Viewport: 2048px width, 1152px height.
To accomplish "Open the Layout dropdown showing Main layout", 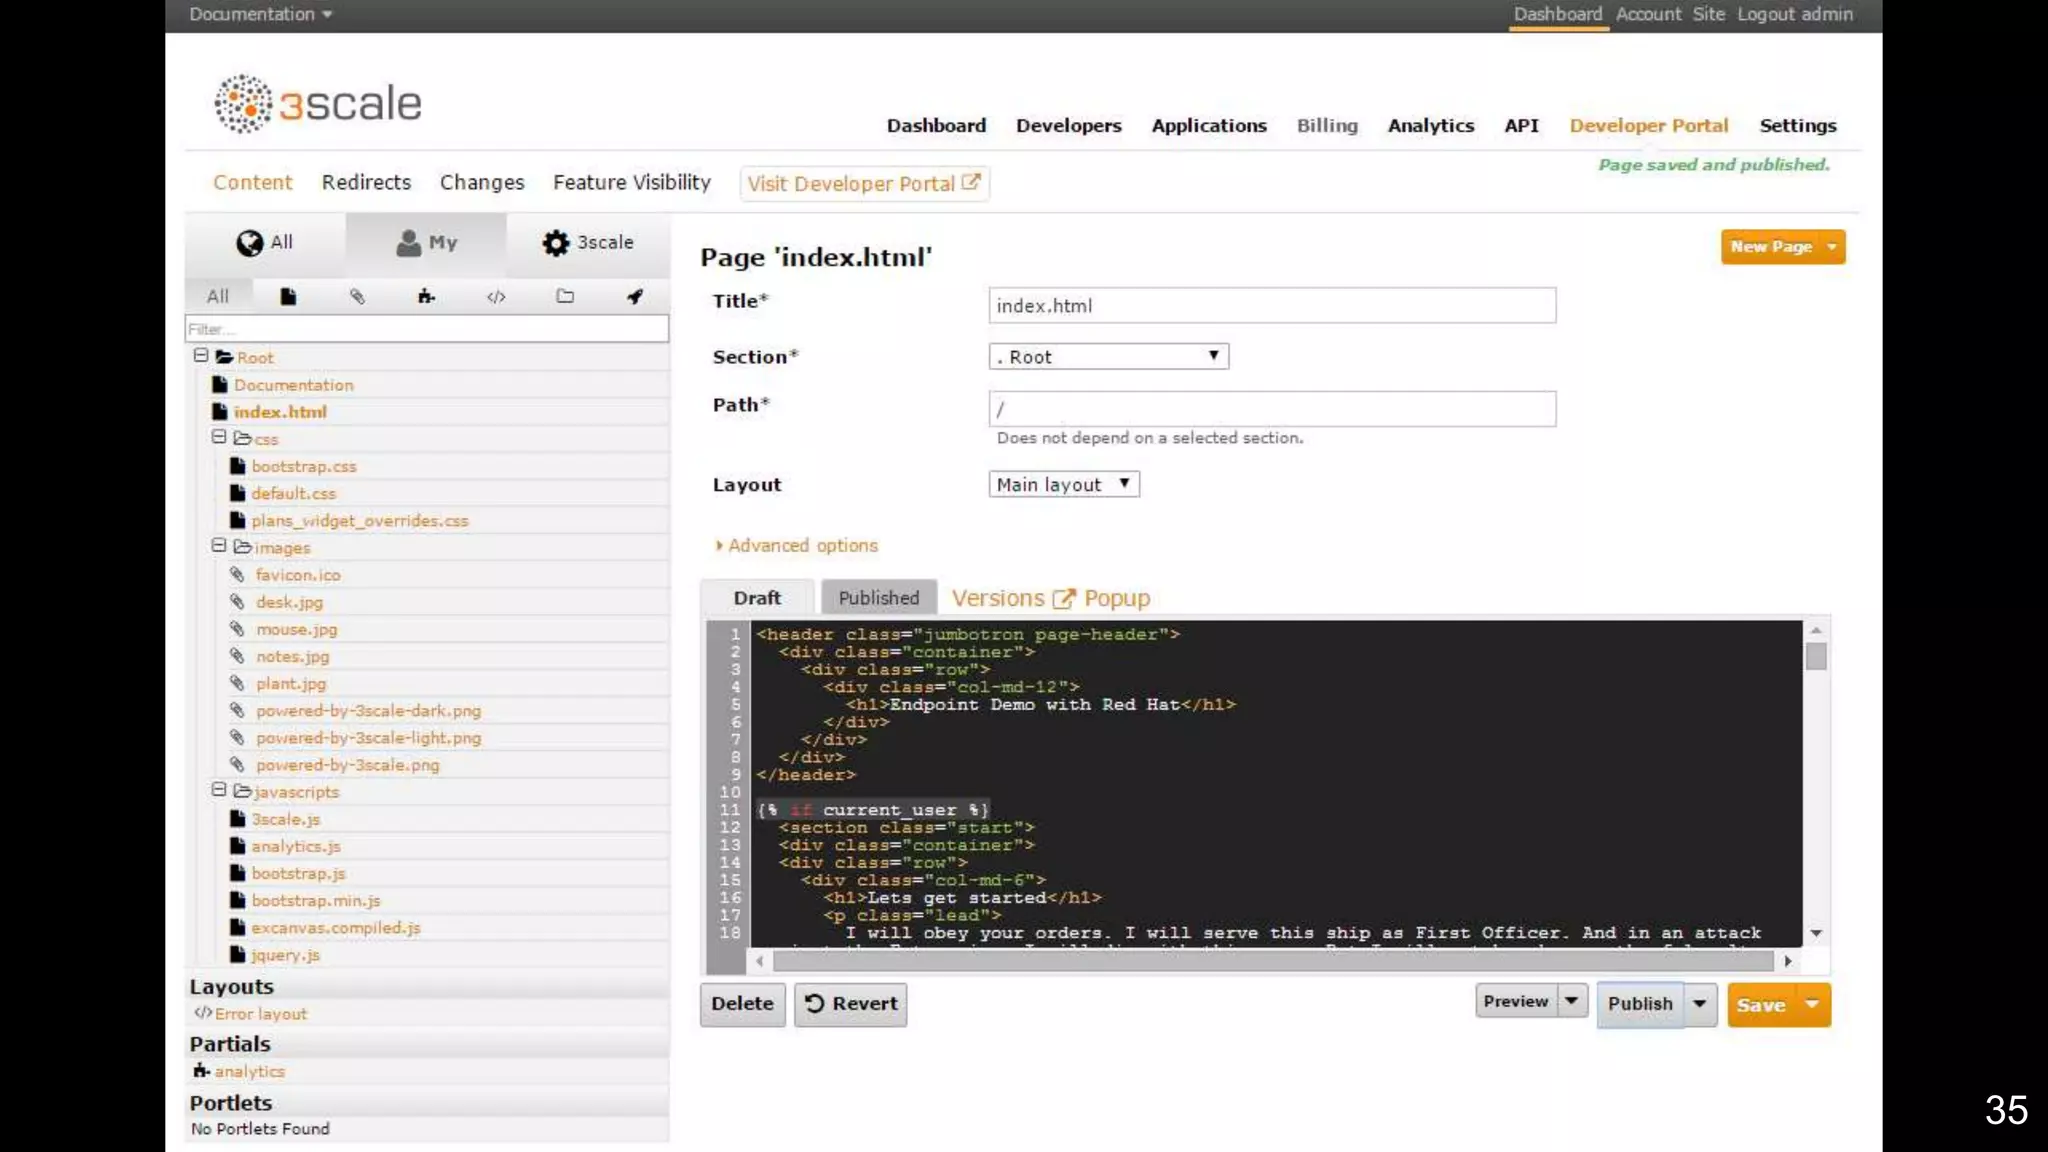I will pyautogui.click(x=1064, y=485).
